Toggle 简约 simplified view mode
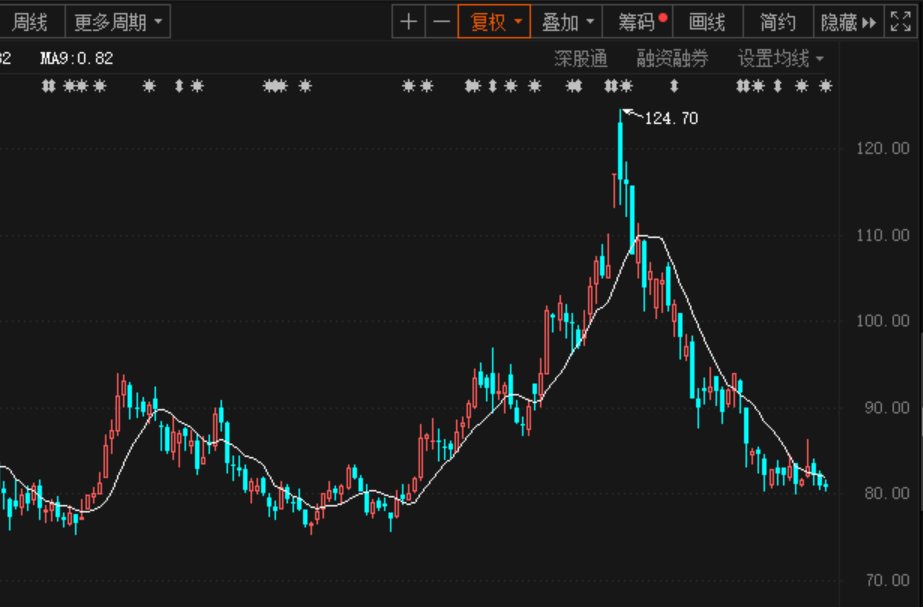The height and width of the screenshot is (607, 923). click(778, 22)
